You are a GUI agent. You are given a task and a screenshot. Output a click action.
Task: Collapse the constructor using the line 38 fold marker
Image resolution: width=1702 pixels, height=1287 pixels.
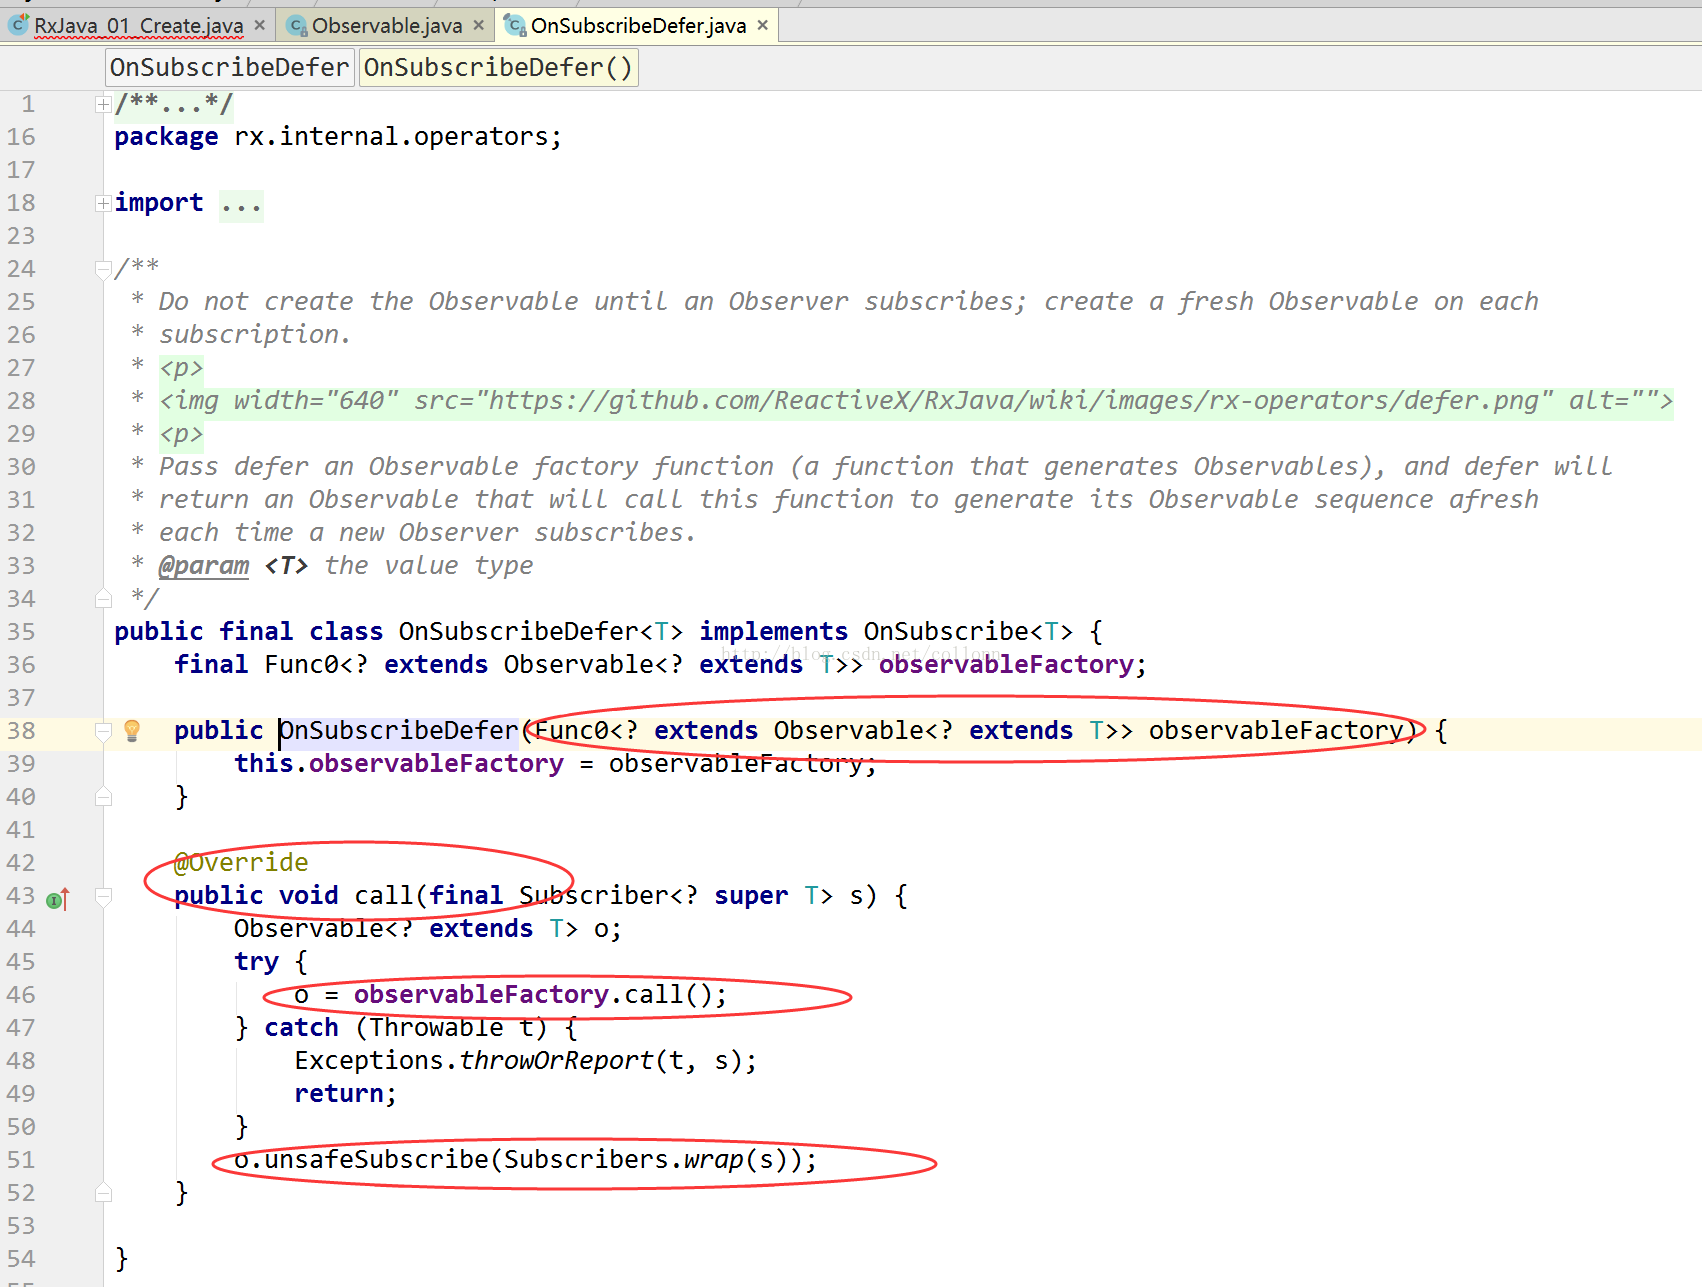103,731
